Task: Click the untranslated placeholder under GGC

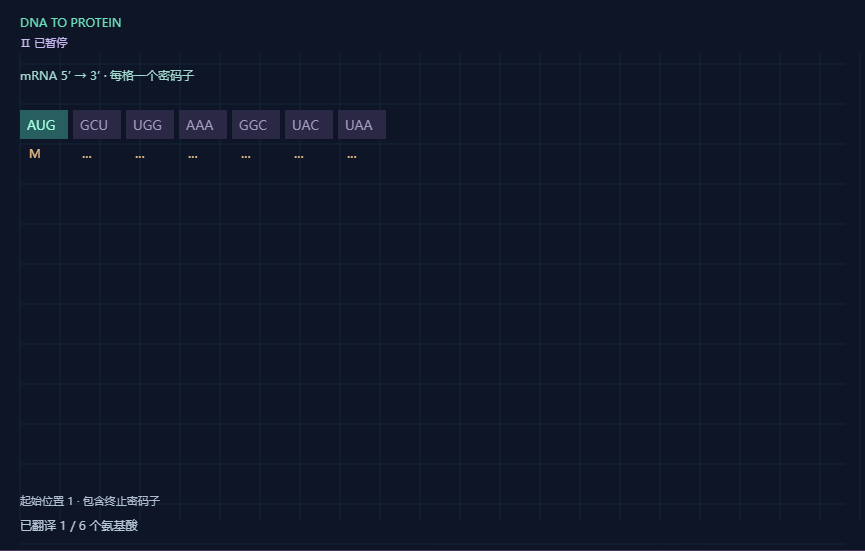Action: (x=245, y=156)
